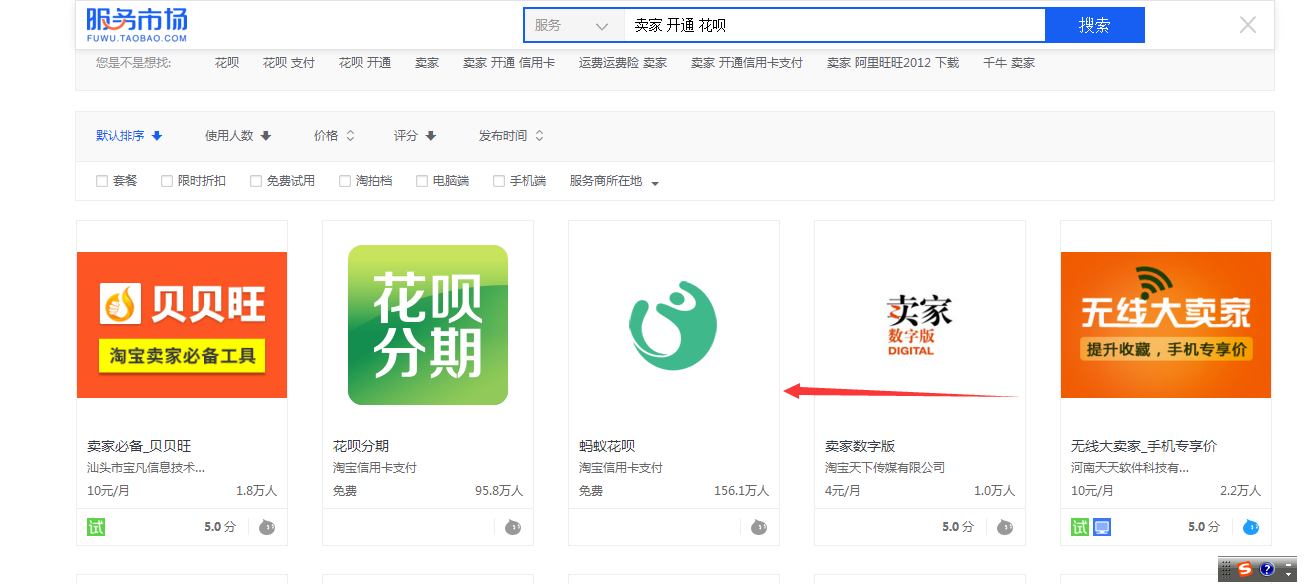1315x584 pixels.
Task: Open the 服务 search category dropdown
Action: [574, 26]
